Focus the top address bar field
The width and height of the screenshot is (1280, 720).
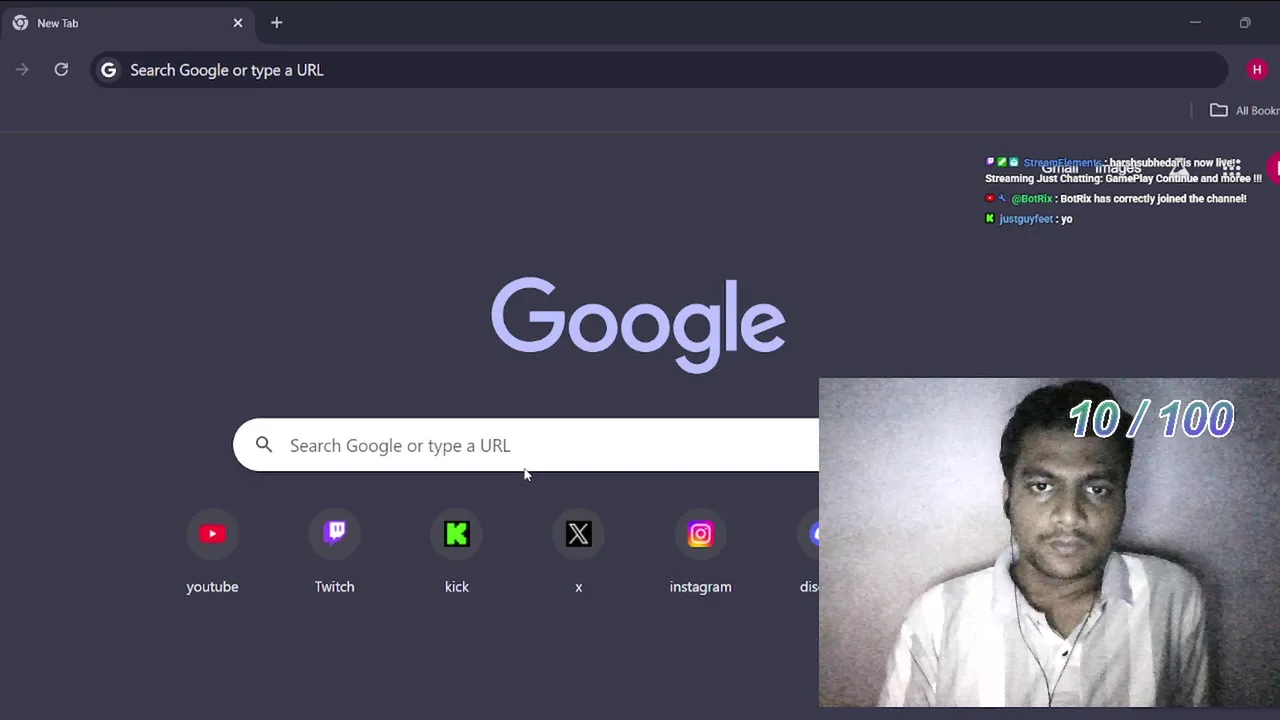(659, 70)
